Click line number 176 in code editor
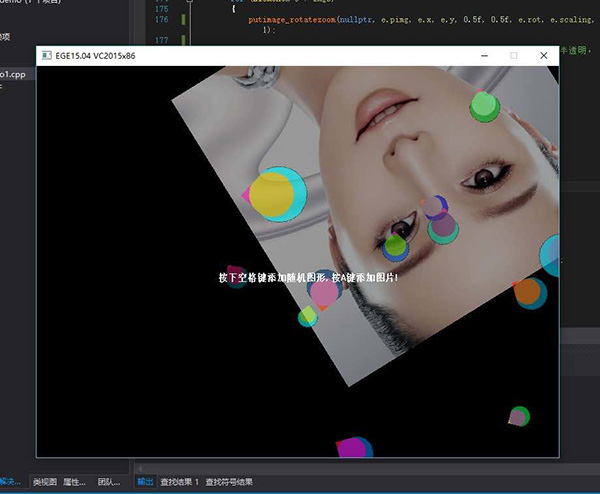The width and height of the screenshot is (600, 494). tap(161, 19)
